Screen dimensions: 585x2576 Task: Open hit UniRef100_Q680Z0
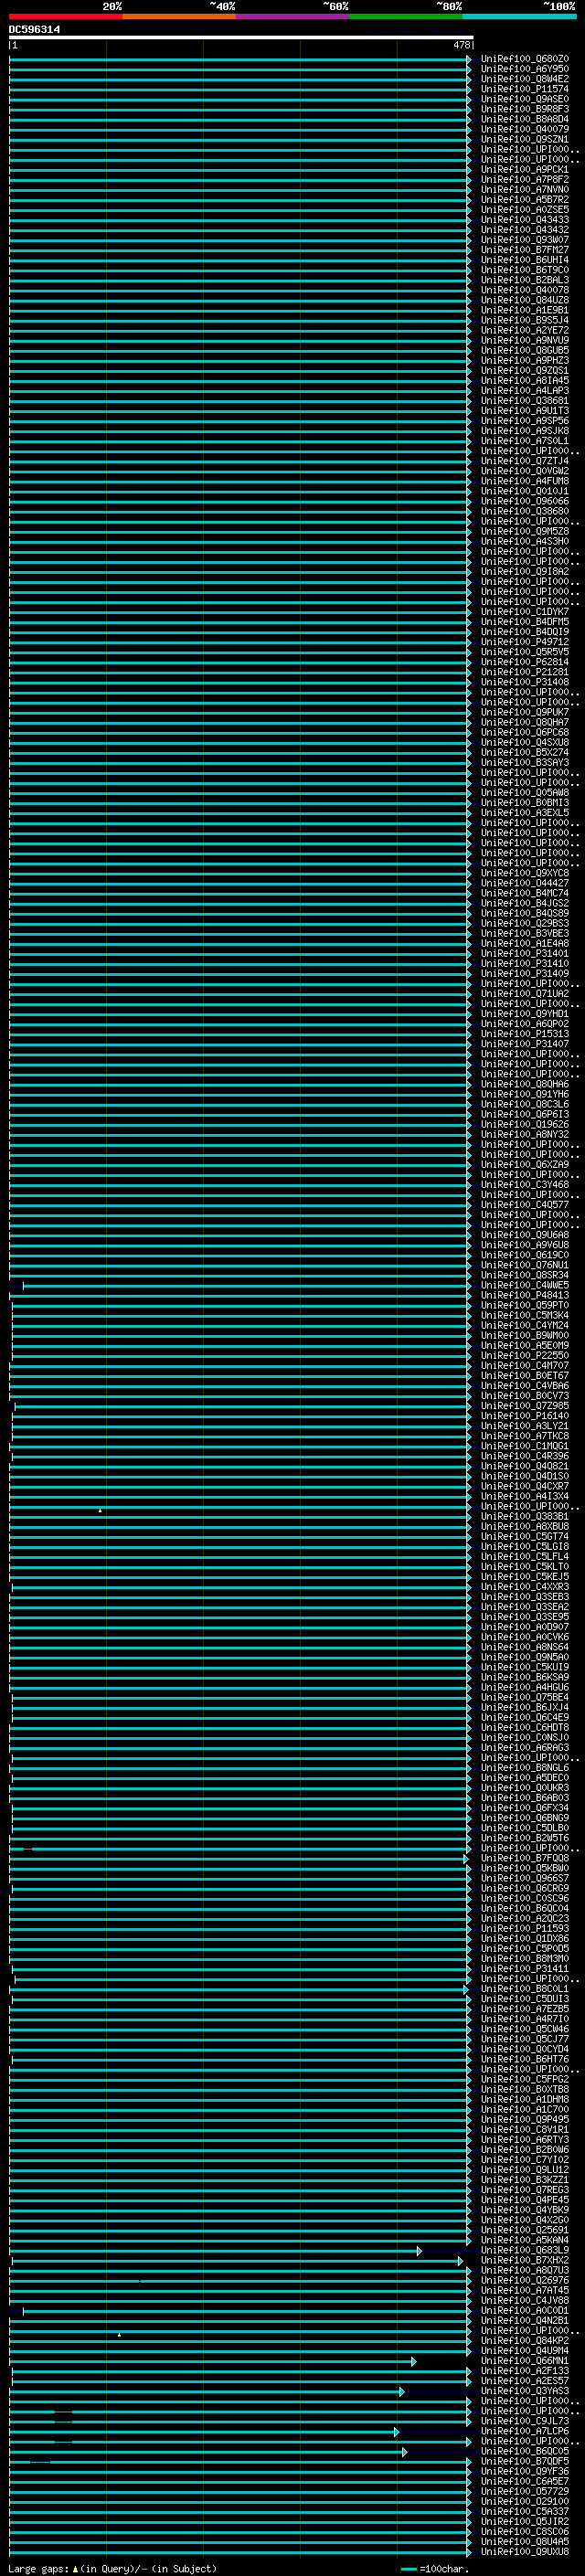tap(524, 59)
